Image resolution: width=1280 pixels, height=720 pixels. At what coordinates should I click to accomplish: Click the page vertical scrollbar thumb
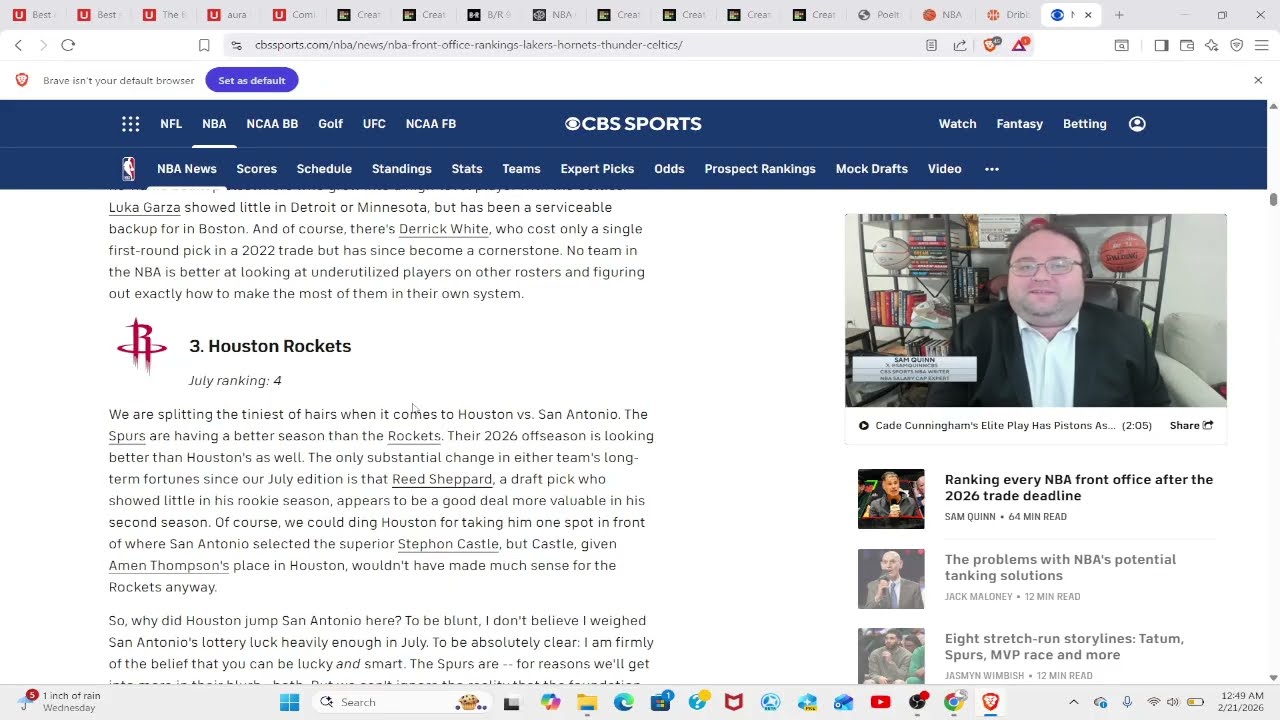pyautogui.click(x=1273, y=199)
